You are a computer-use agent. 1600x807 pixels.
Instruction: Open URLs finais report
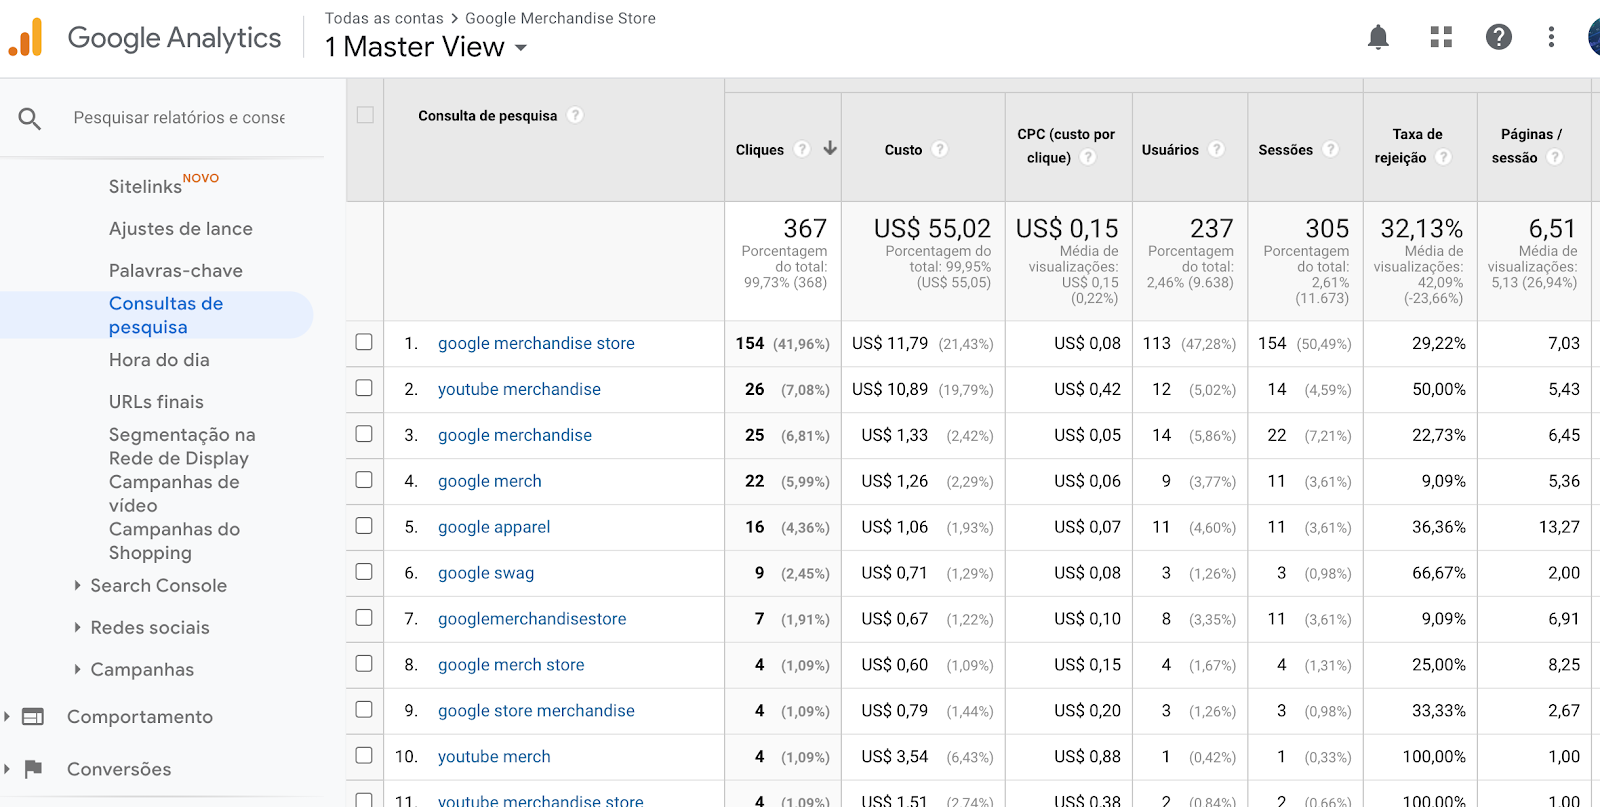tap(156, 402)
